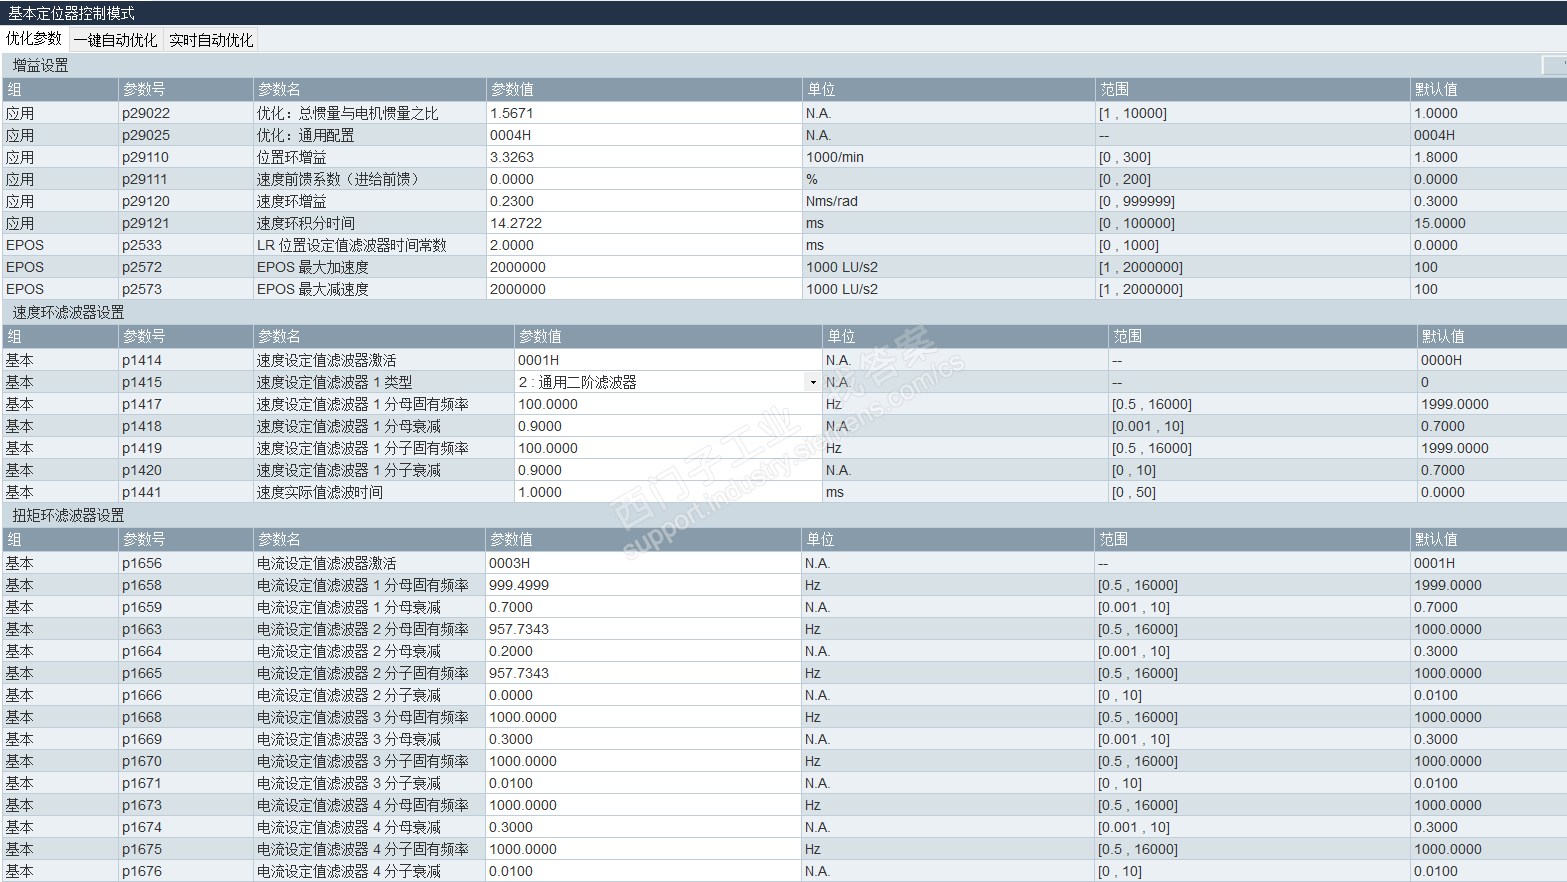
Task: Click 参数值 column header in 速度环滤波器设置 table
Action: click(x=668, y=336)
